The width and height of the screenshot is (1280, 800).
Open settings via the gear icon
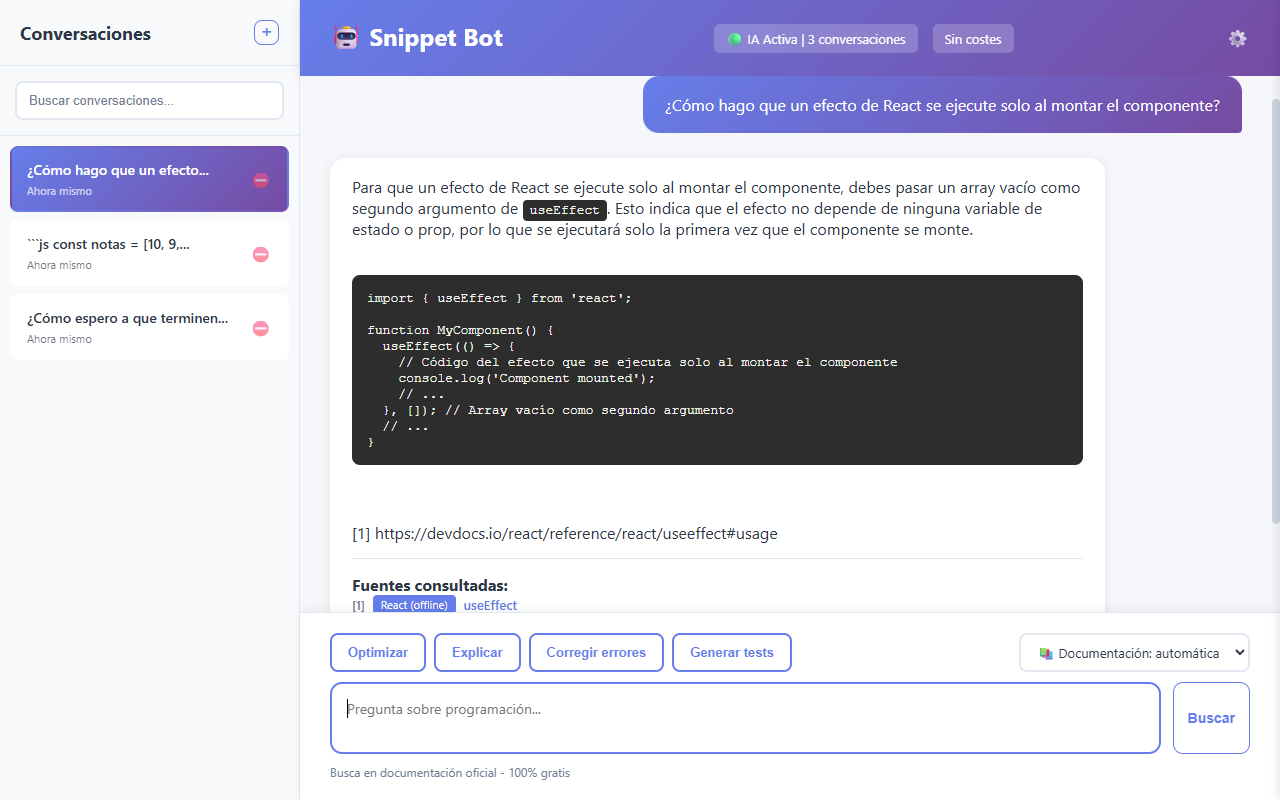tap(1237, 38)
